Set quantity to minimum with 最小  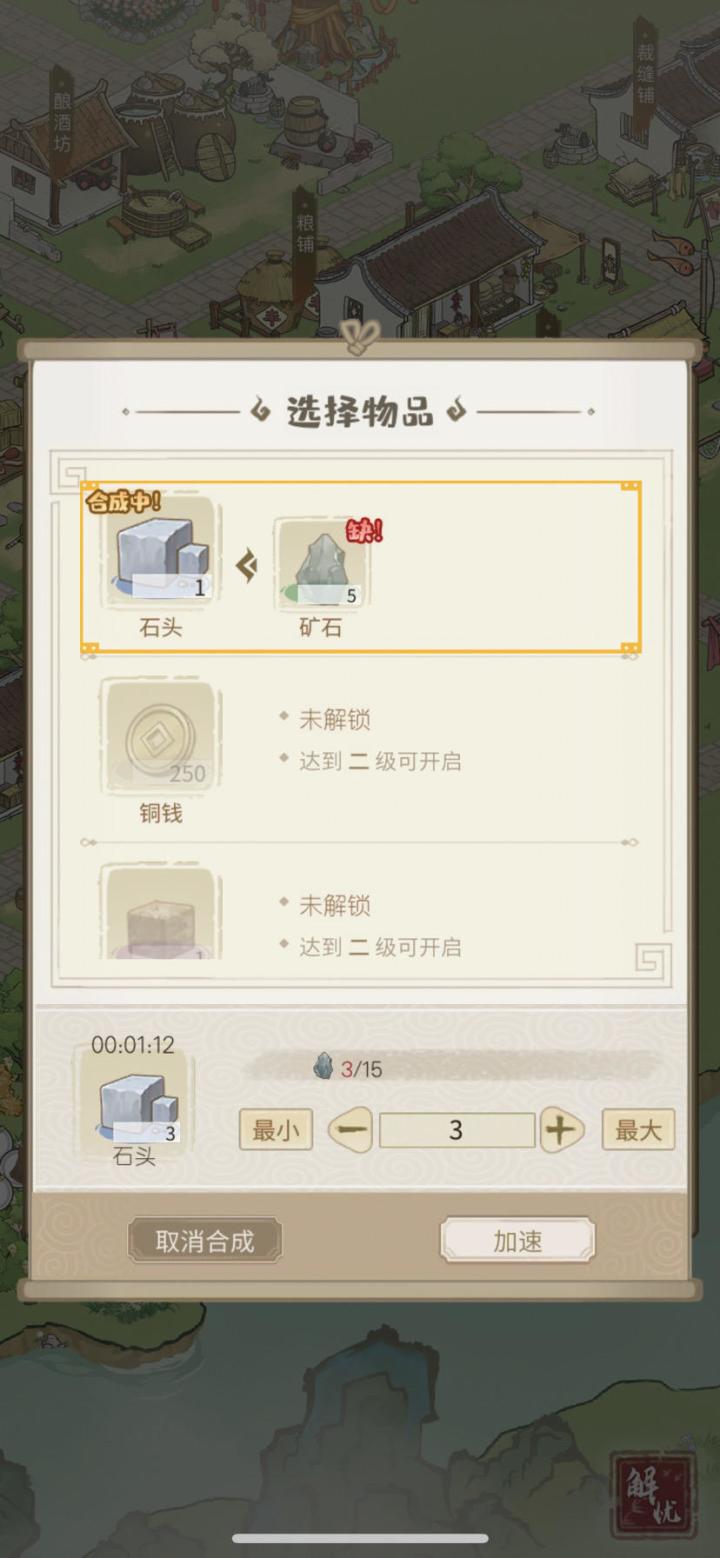276,1130
